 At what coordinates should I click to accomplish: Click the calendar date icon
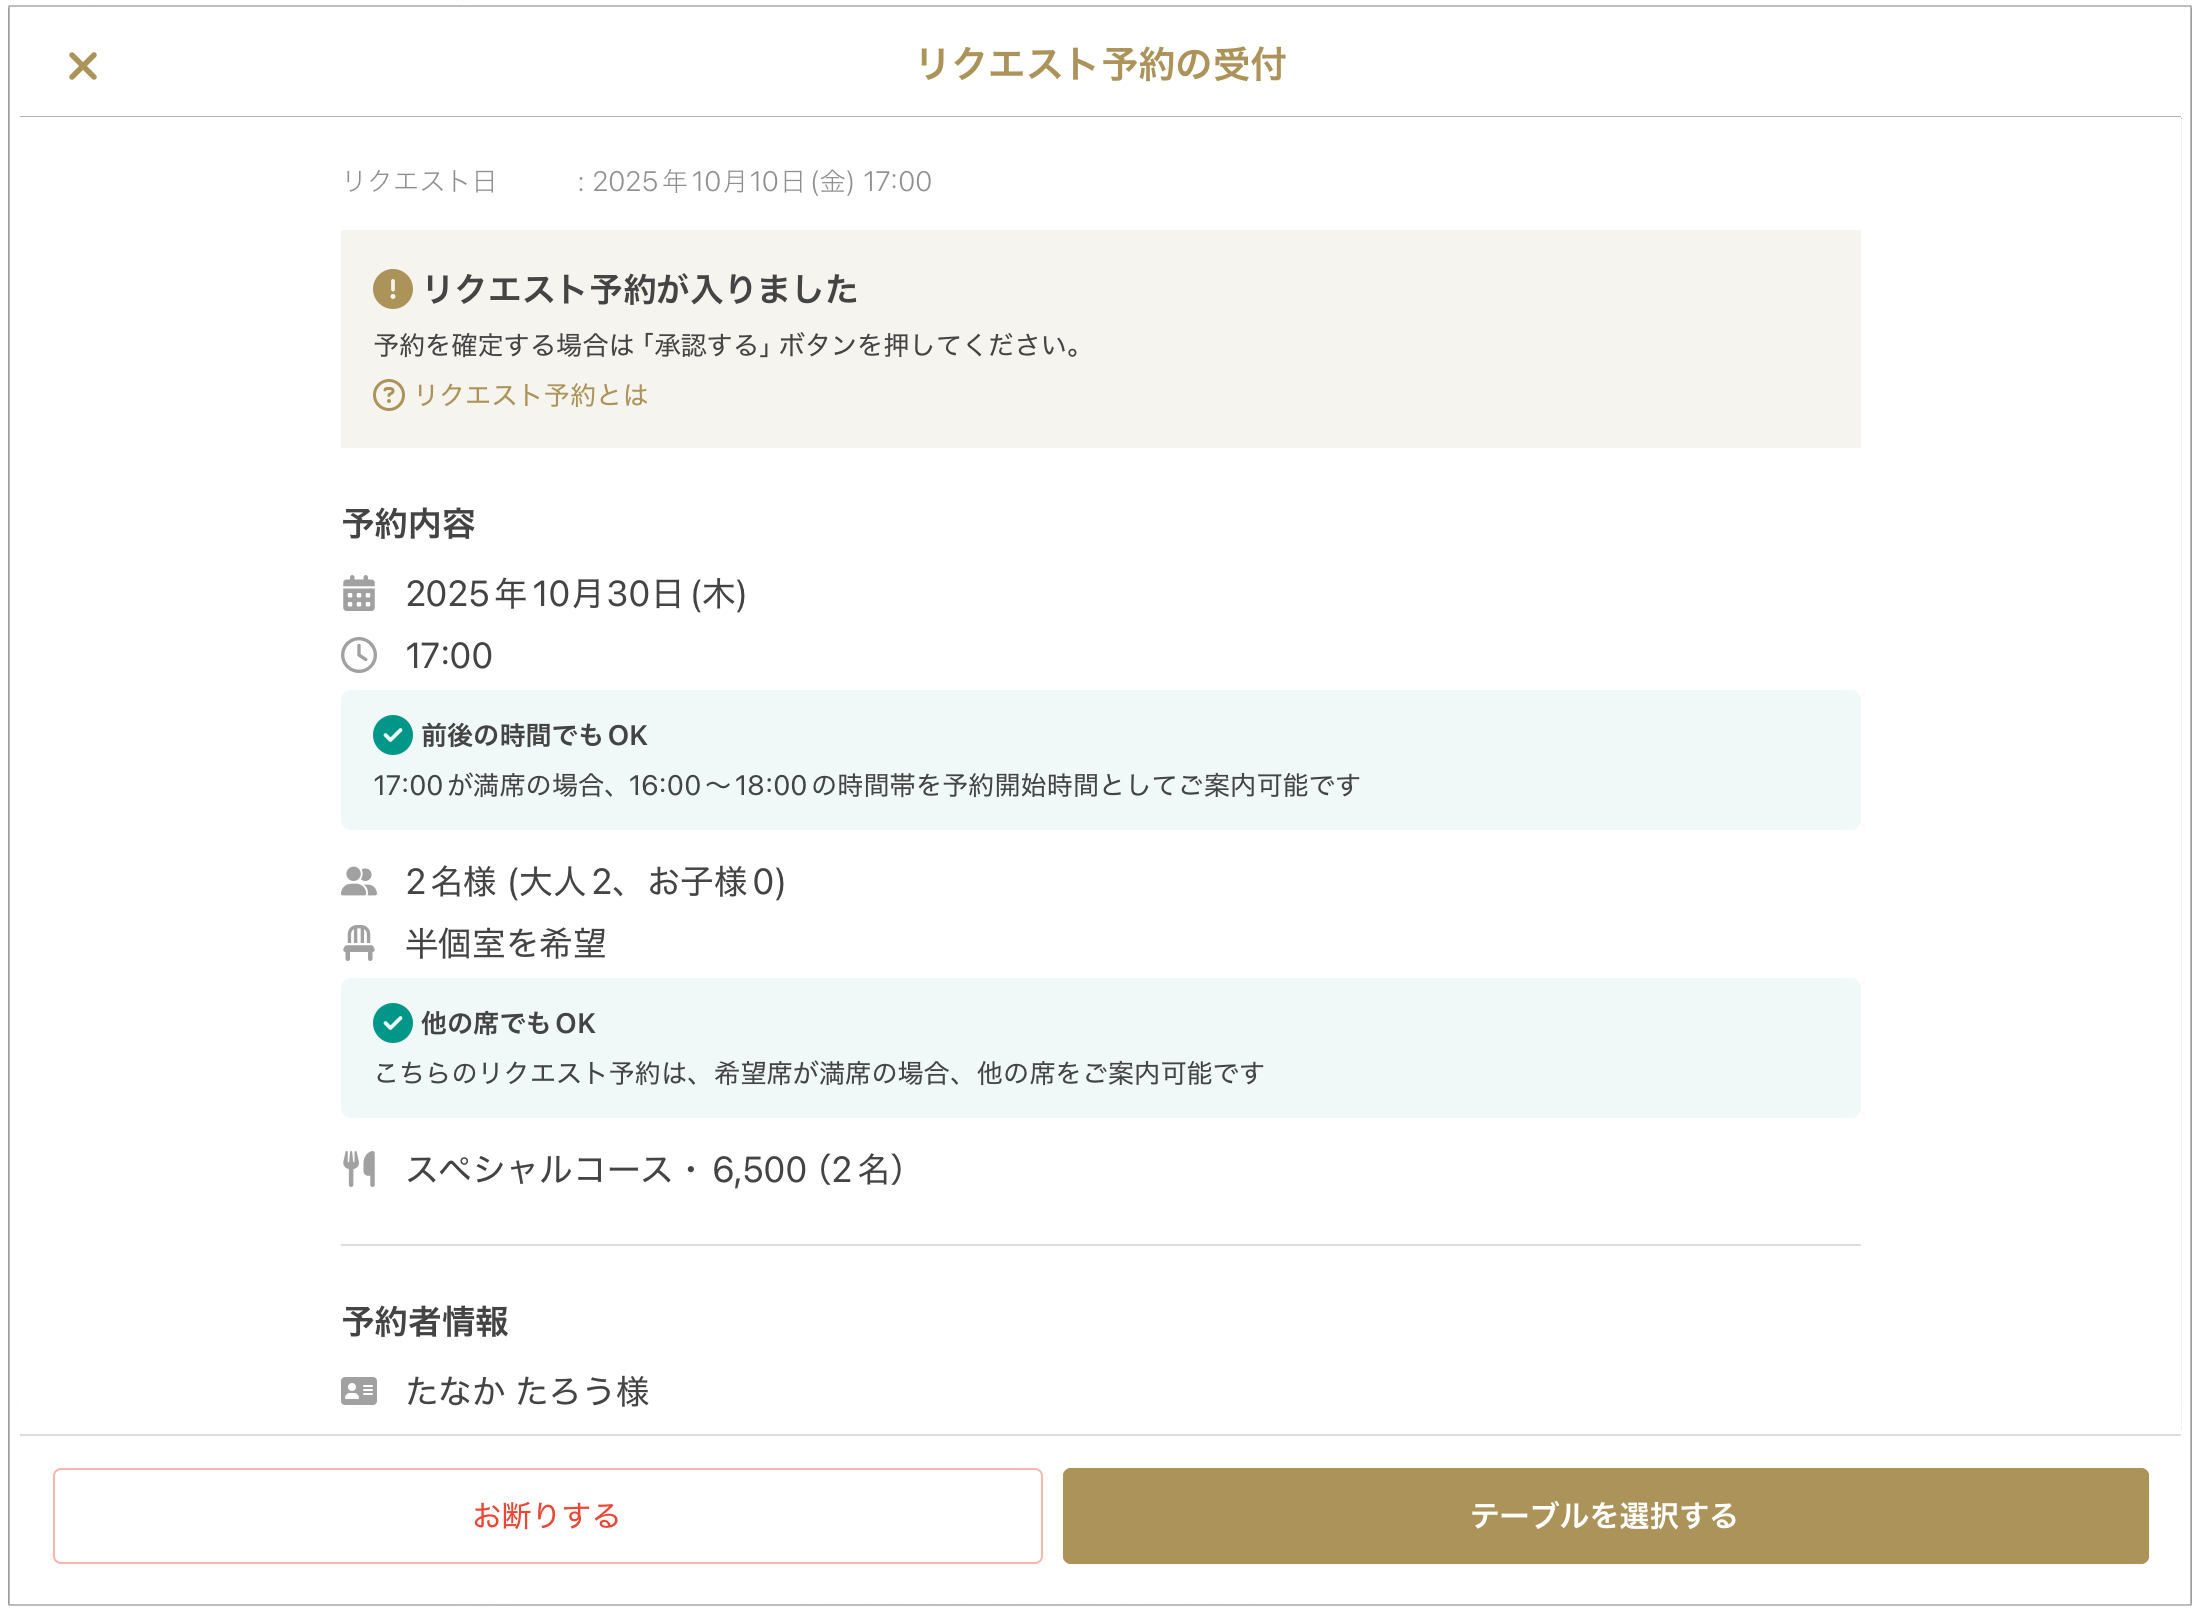(359, 593)
